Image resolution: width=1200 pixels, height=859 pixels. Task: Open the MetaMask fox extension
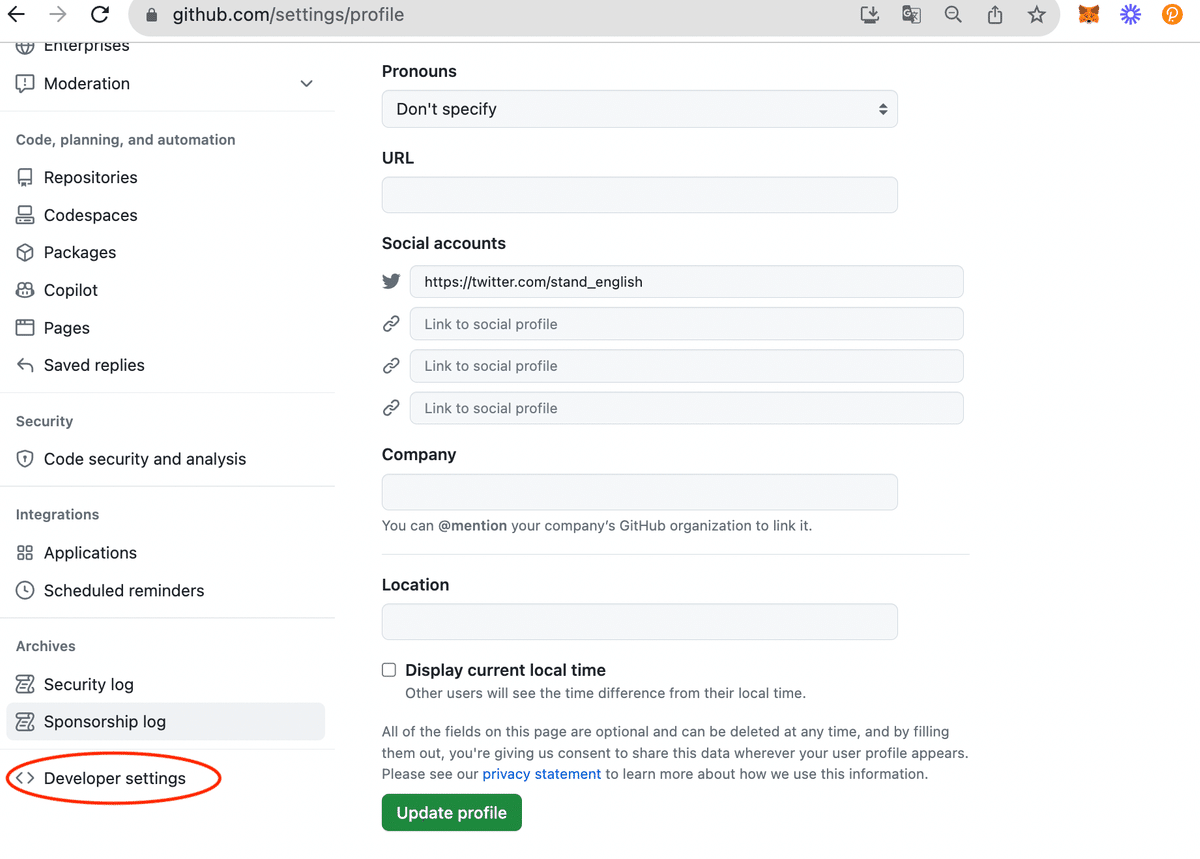tap(1089, 15)
